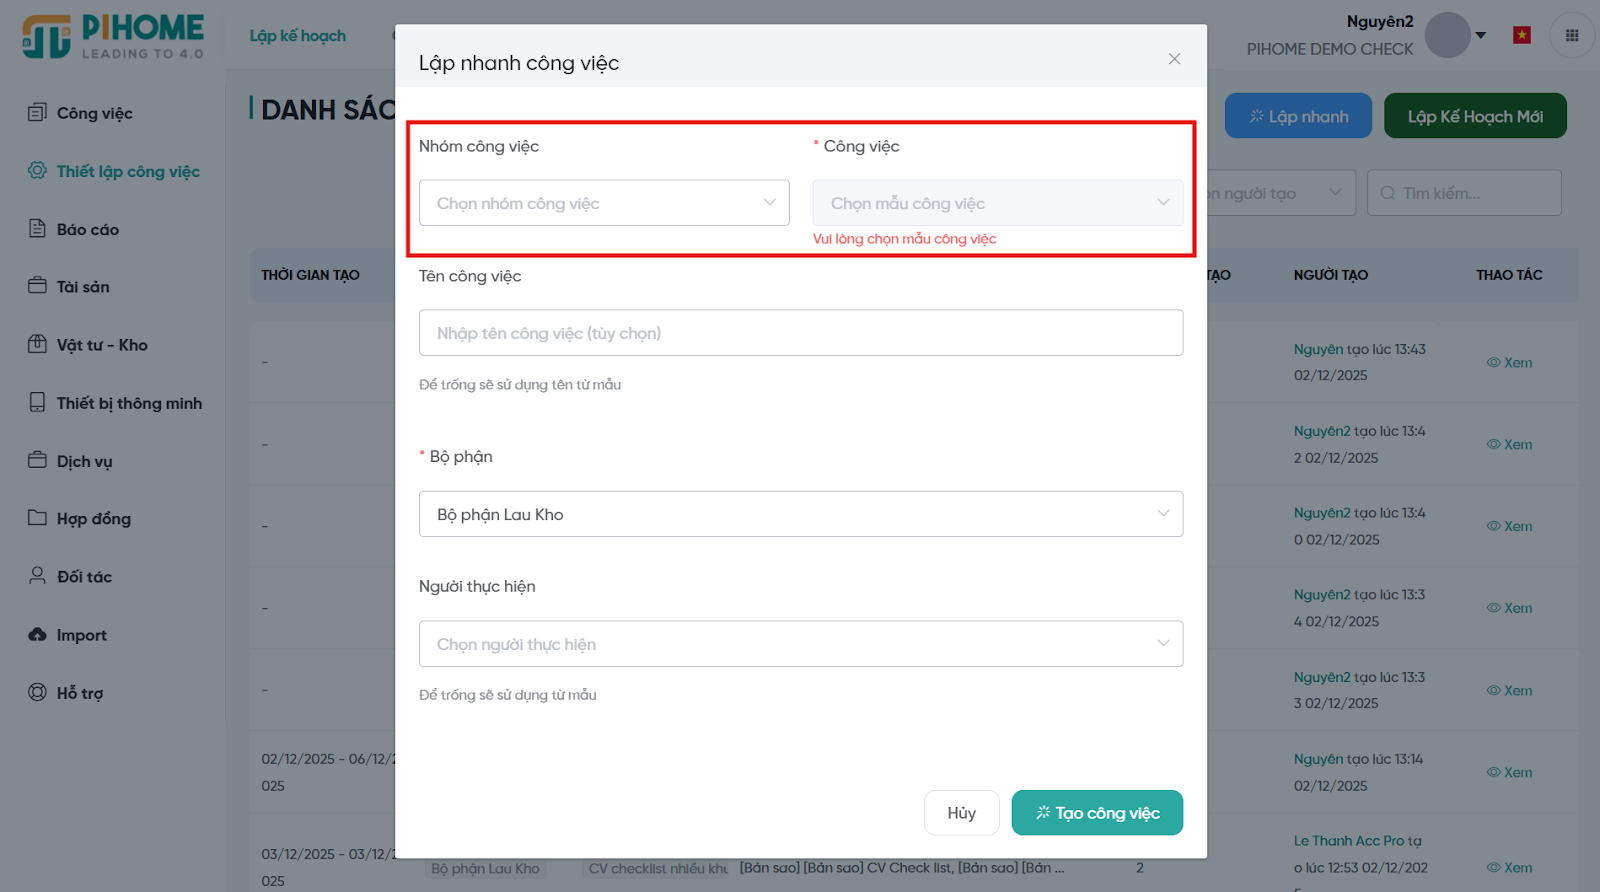Click the Import cloud icon

[37, 634]
